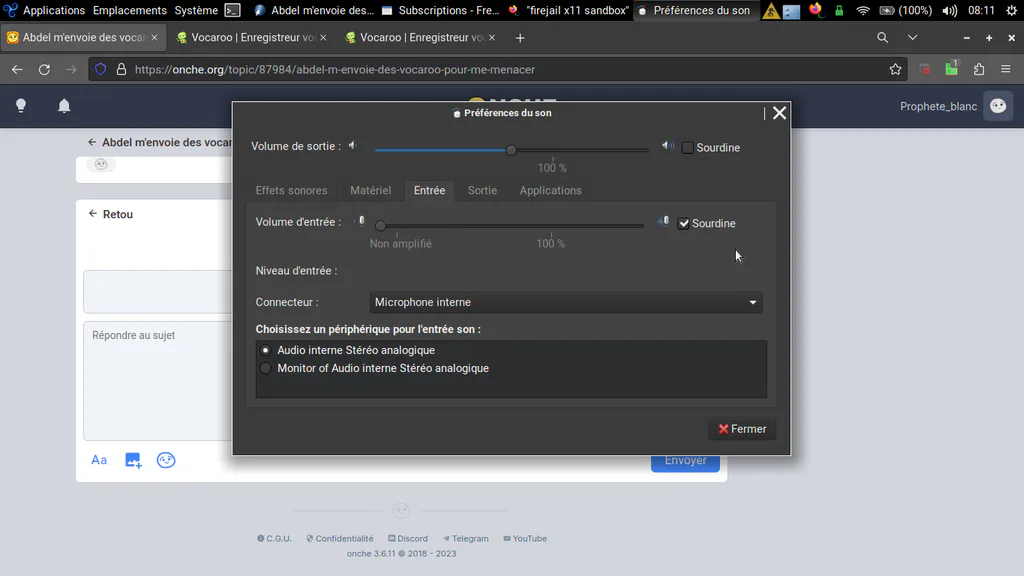The height and width of the screenshot is (576, 1024).
Task: Insert an image with the image-plus icon
Action: pyautogui.click(x=133, y=460)
